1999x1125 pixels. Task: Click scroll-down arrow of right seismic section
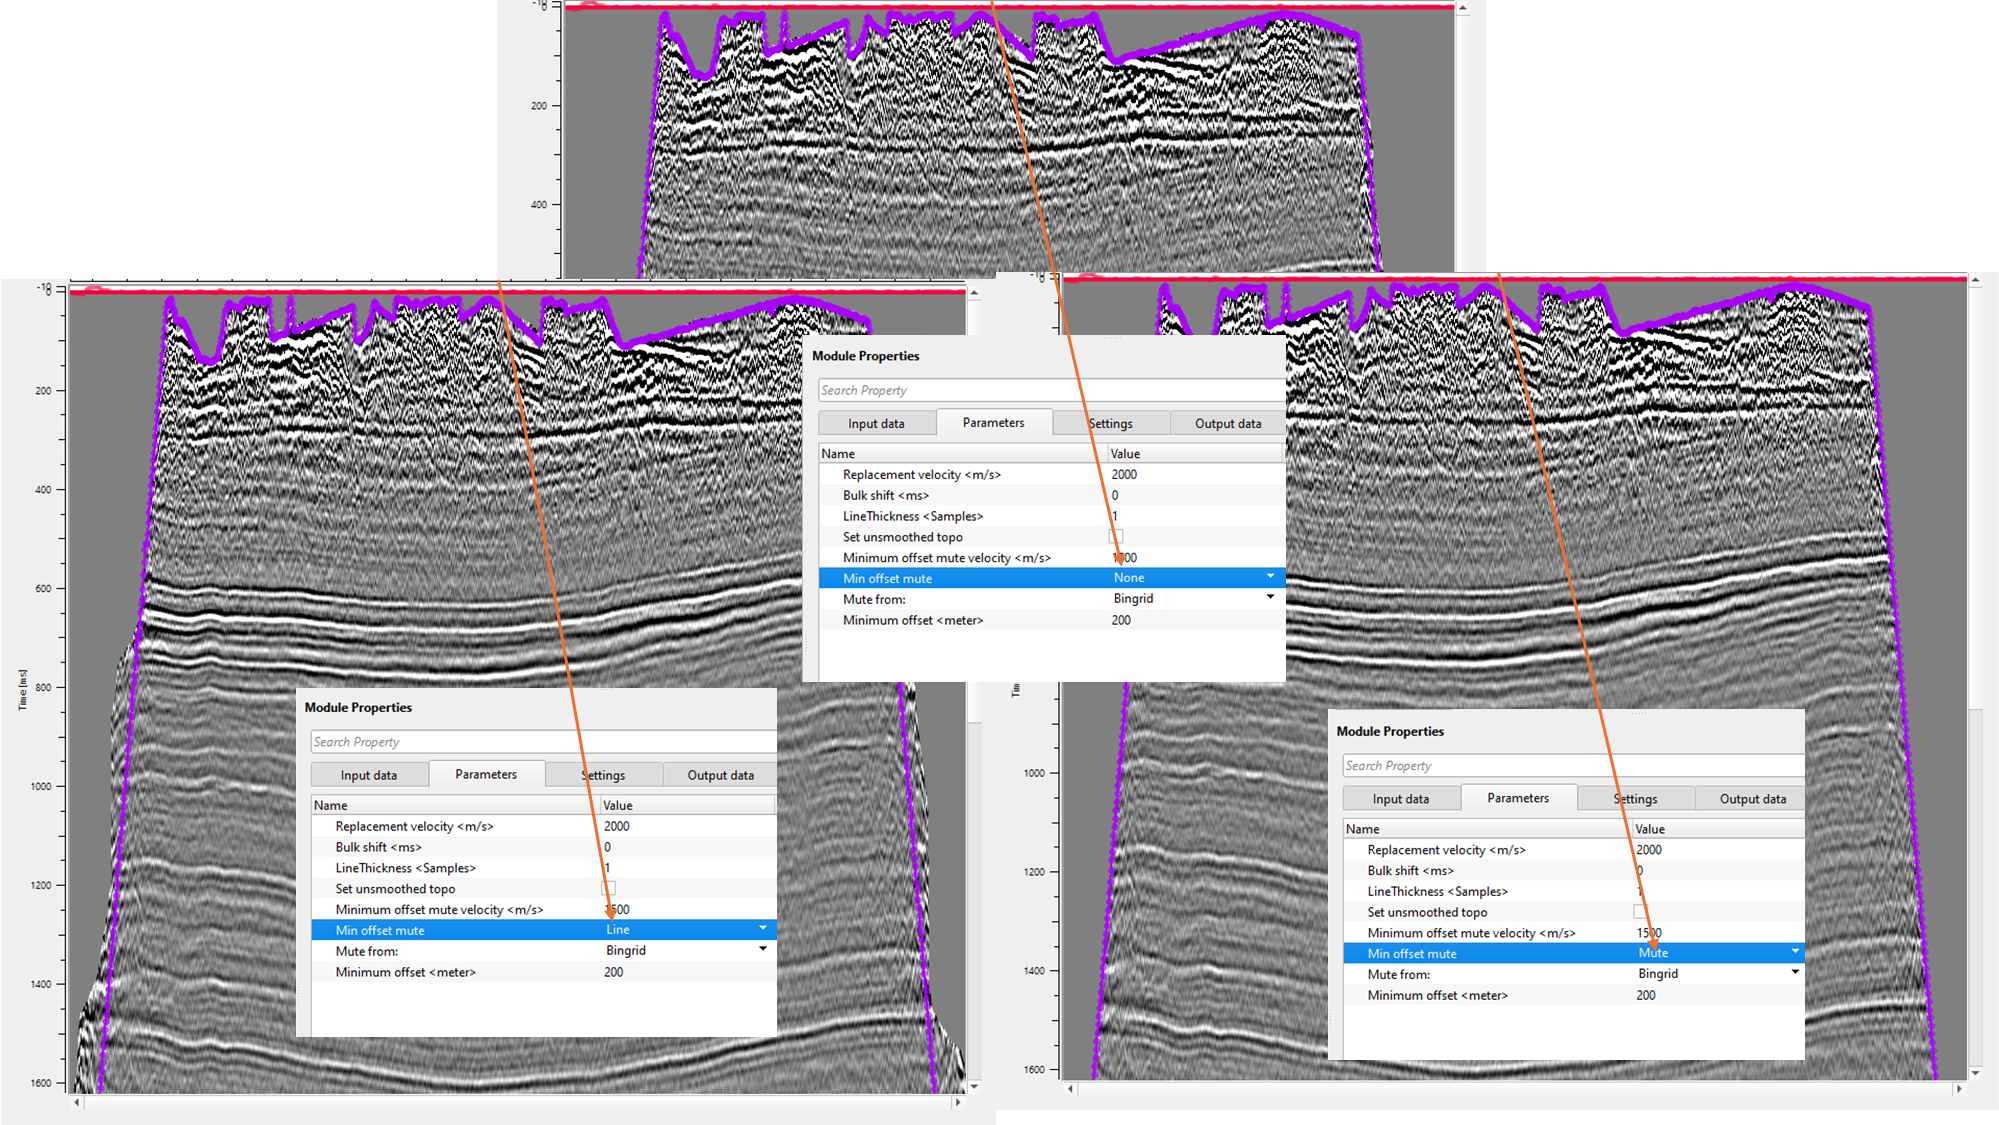(x=1975, y=1073)
